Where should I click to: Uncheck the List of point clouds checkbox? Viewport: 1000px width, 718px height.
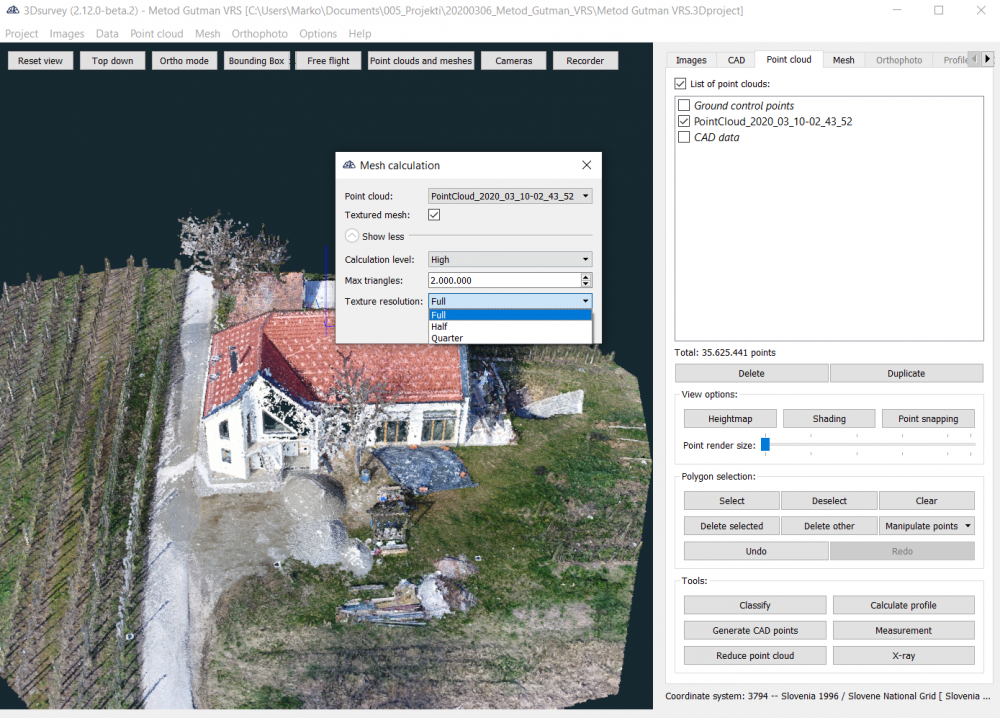(x=681, y=84)
